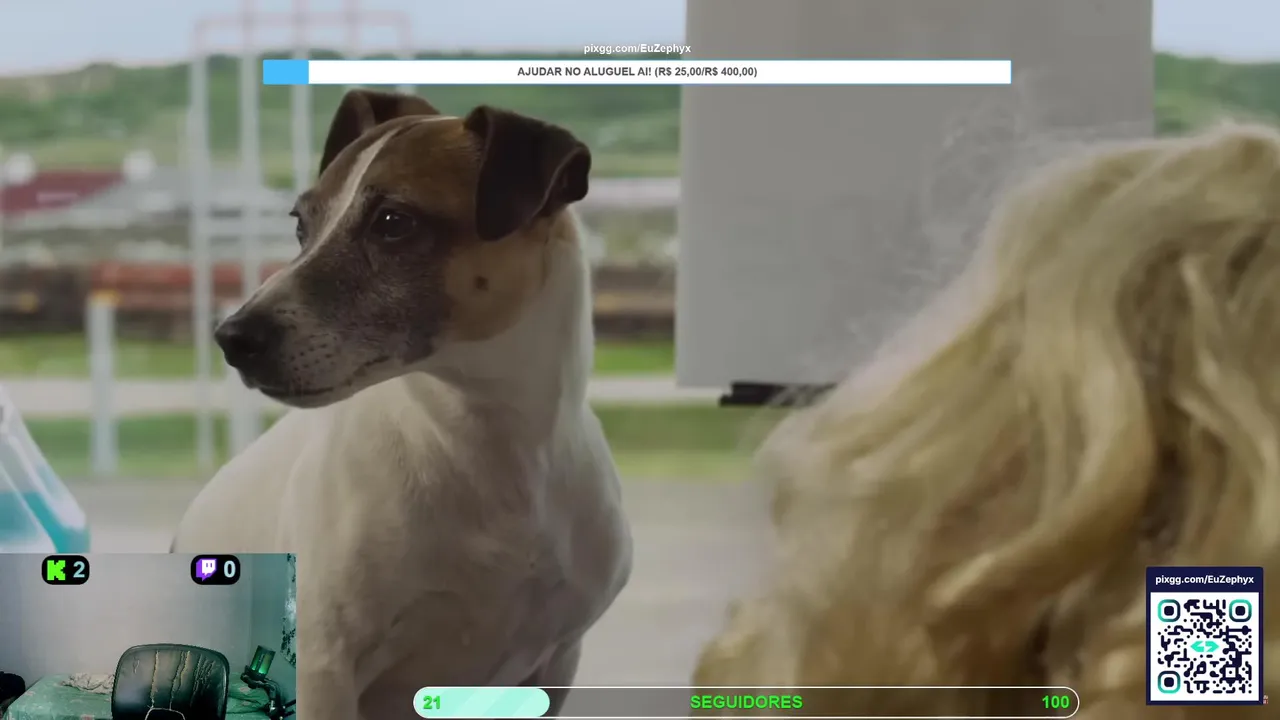
Task: Click the Twitch viewer count icon
Action: click(x=206, y=570)
